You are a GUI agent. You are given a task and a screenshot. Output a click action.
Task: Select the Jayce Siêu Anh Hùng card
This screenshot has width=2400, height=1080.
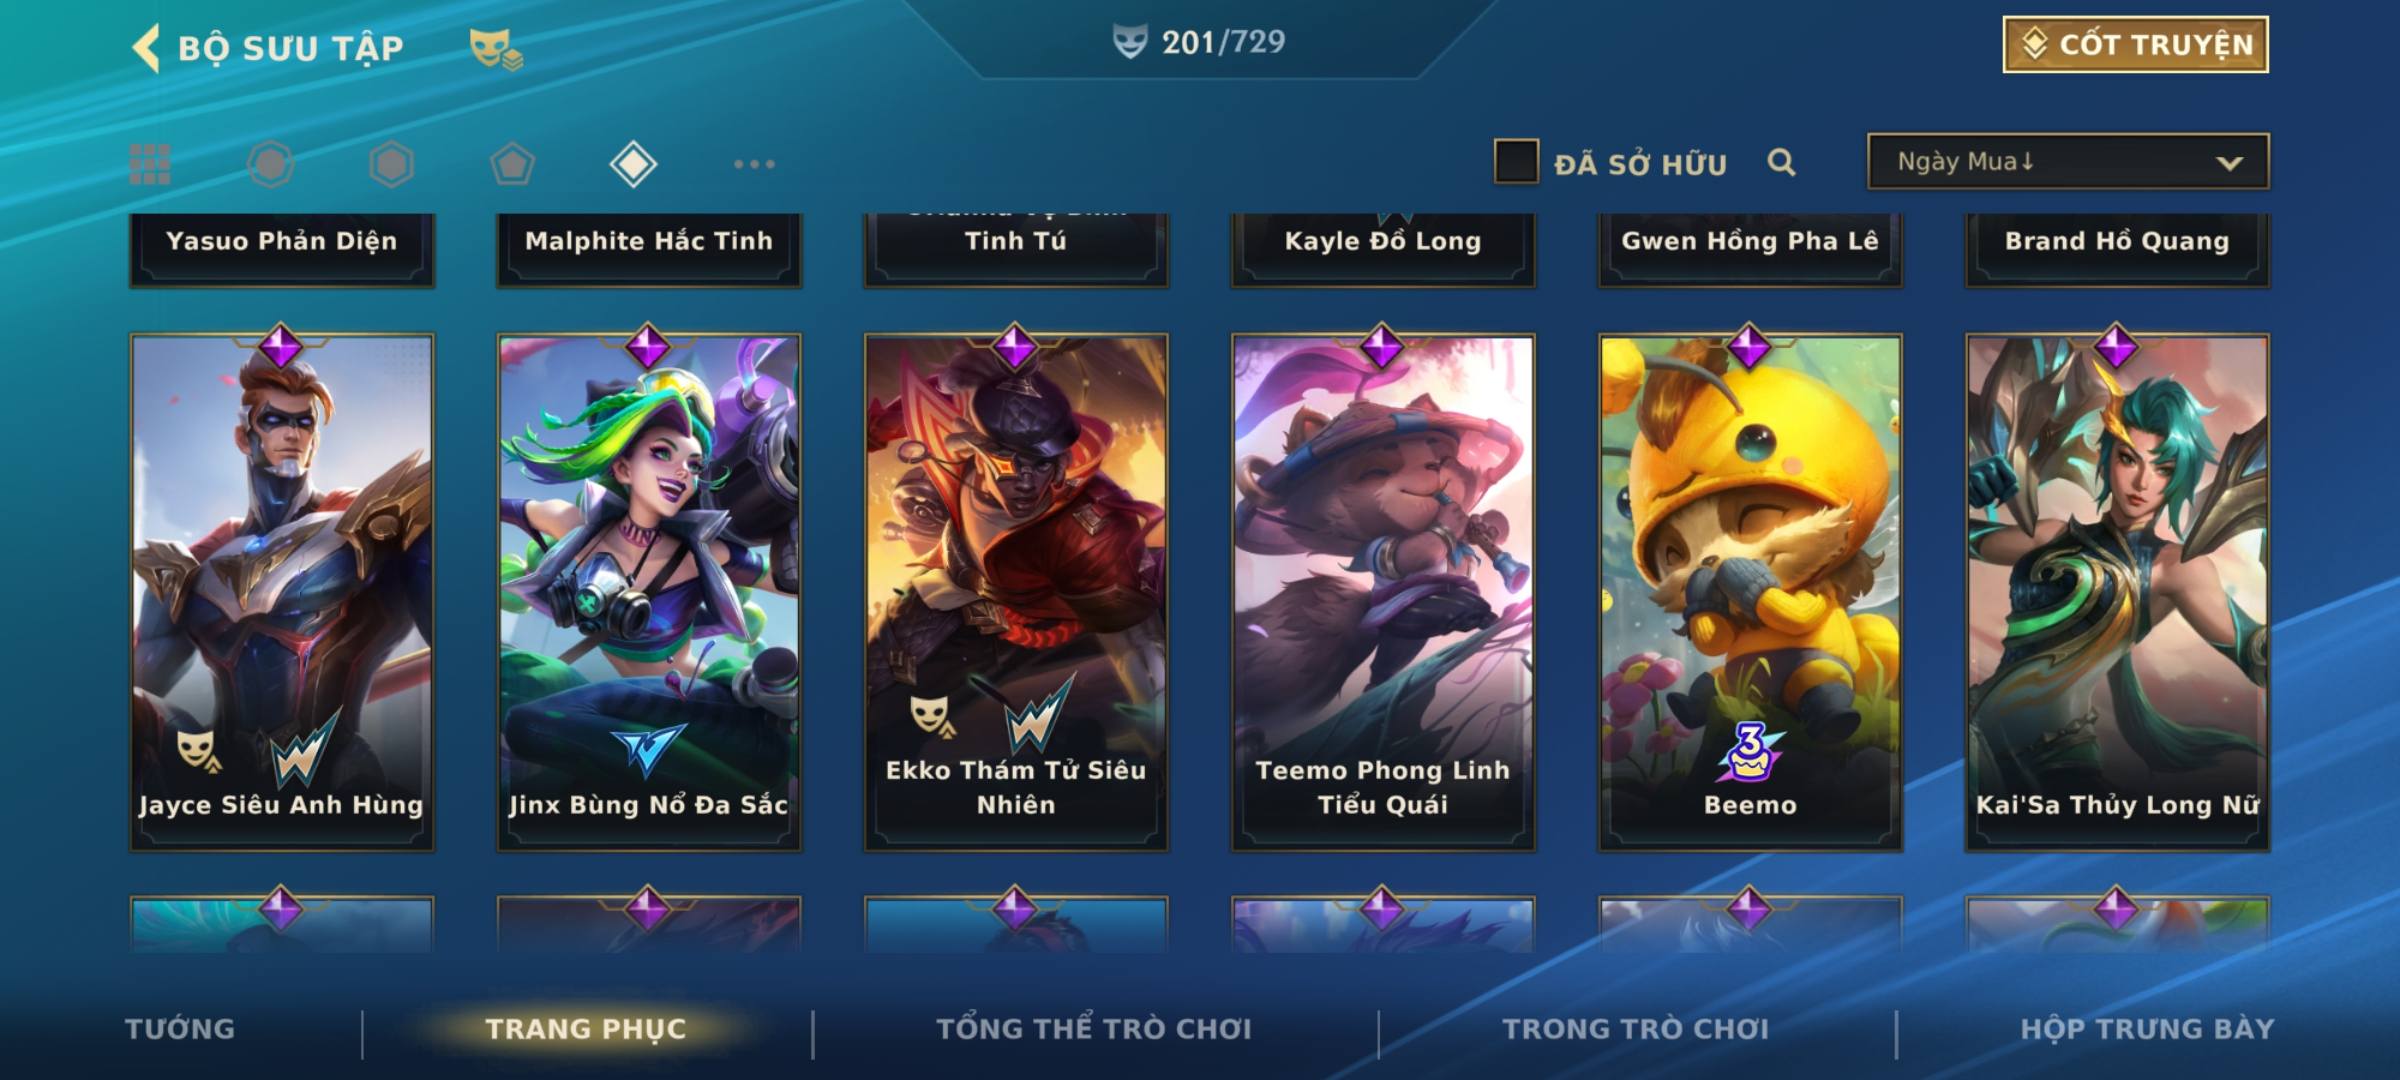coord(282,592)
